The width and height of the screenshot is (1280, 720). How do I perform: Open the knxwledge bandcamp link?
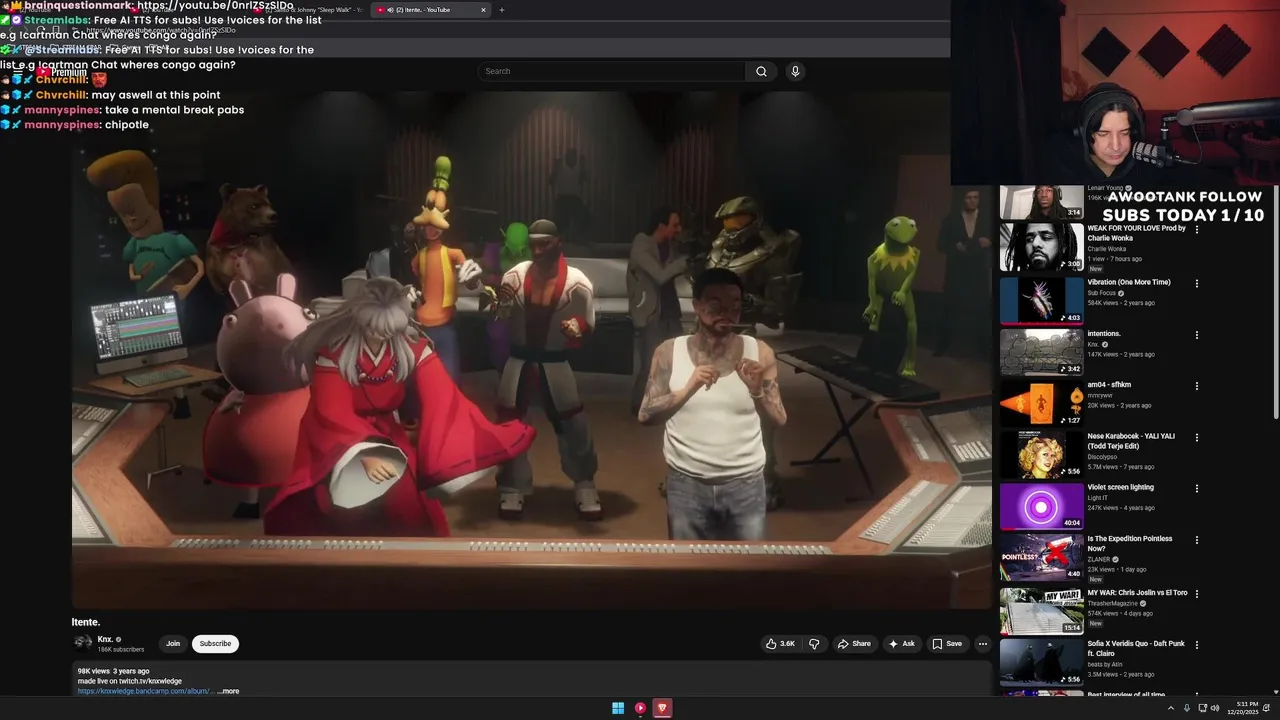146,691
